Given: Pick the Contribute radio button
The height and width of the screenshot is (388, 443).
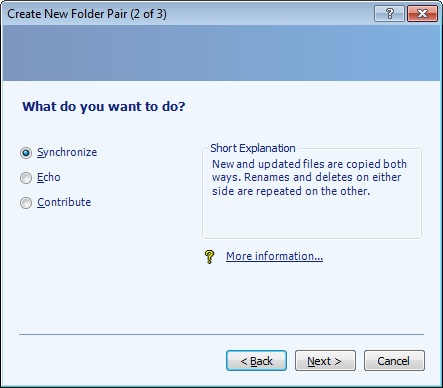Looking at the screenshot, I should click(26, 203).
